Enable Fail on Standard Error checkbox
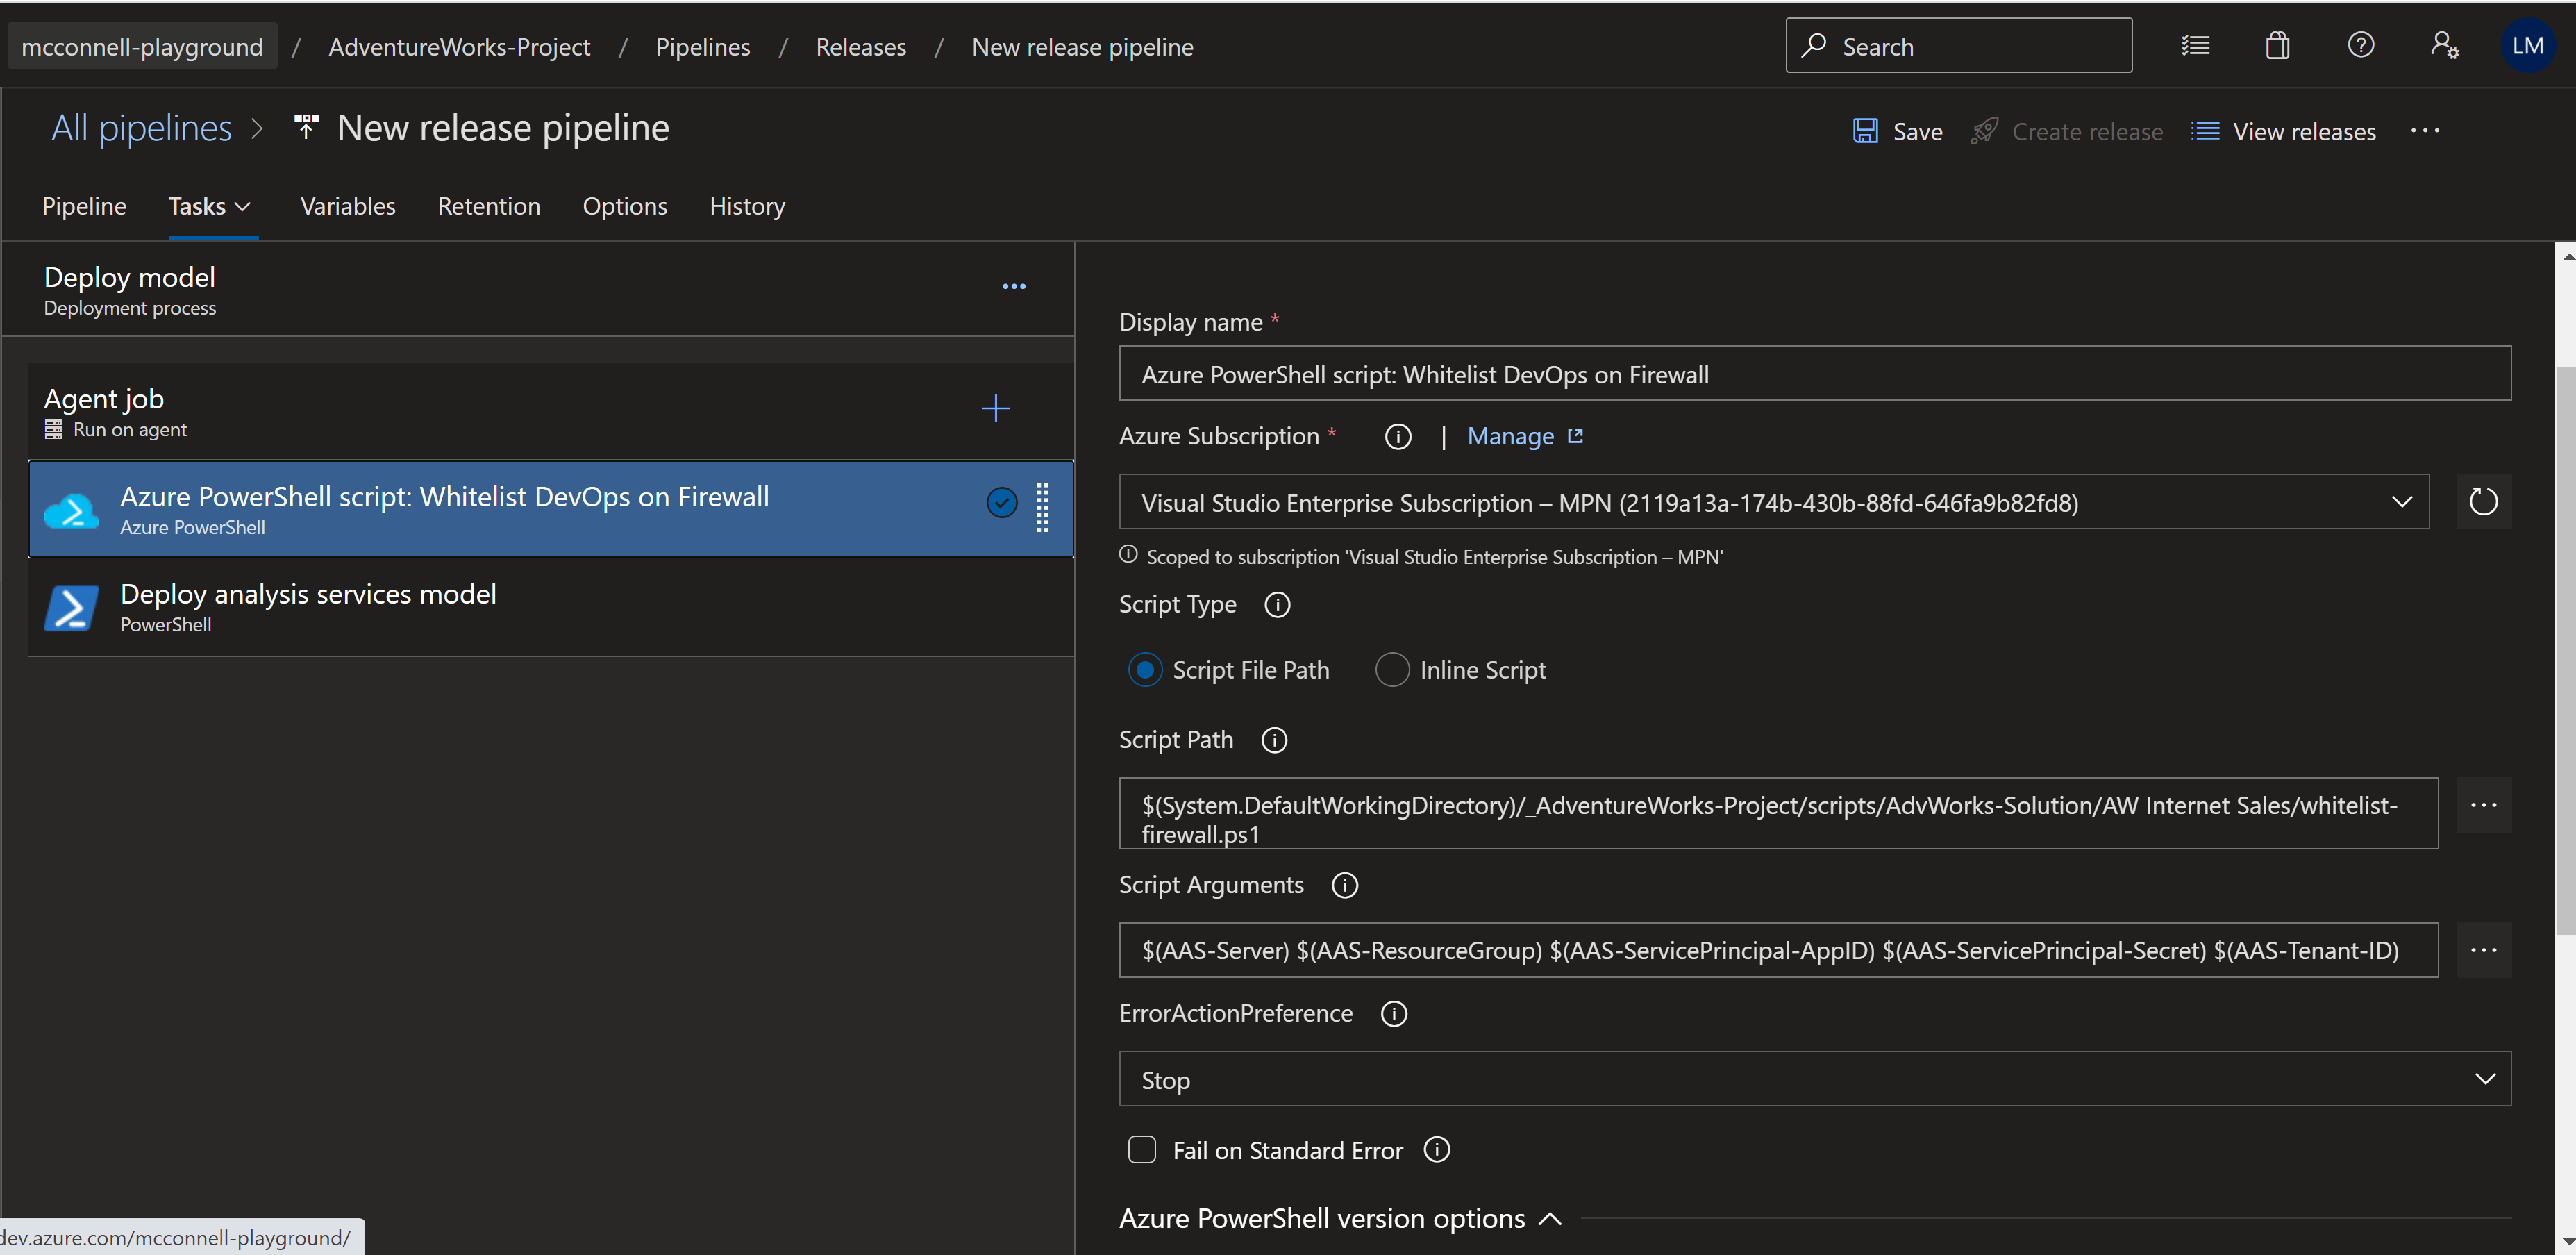Image resolution: width=2576 pixels, height=1255 pixels. (1142, 1150)
